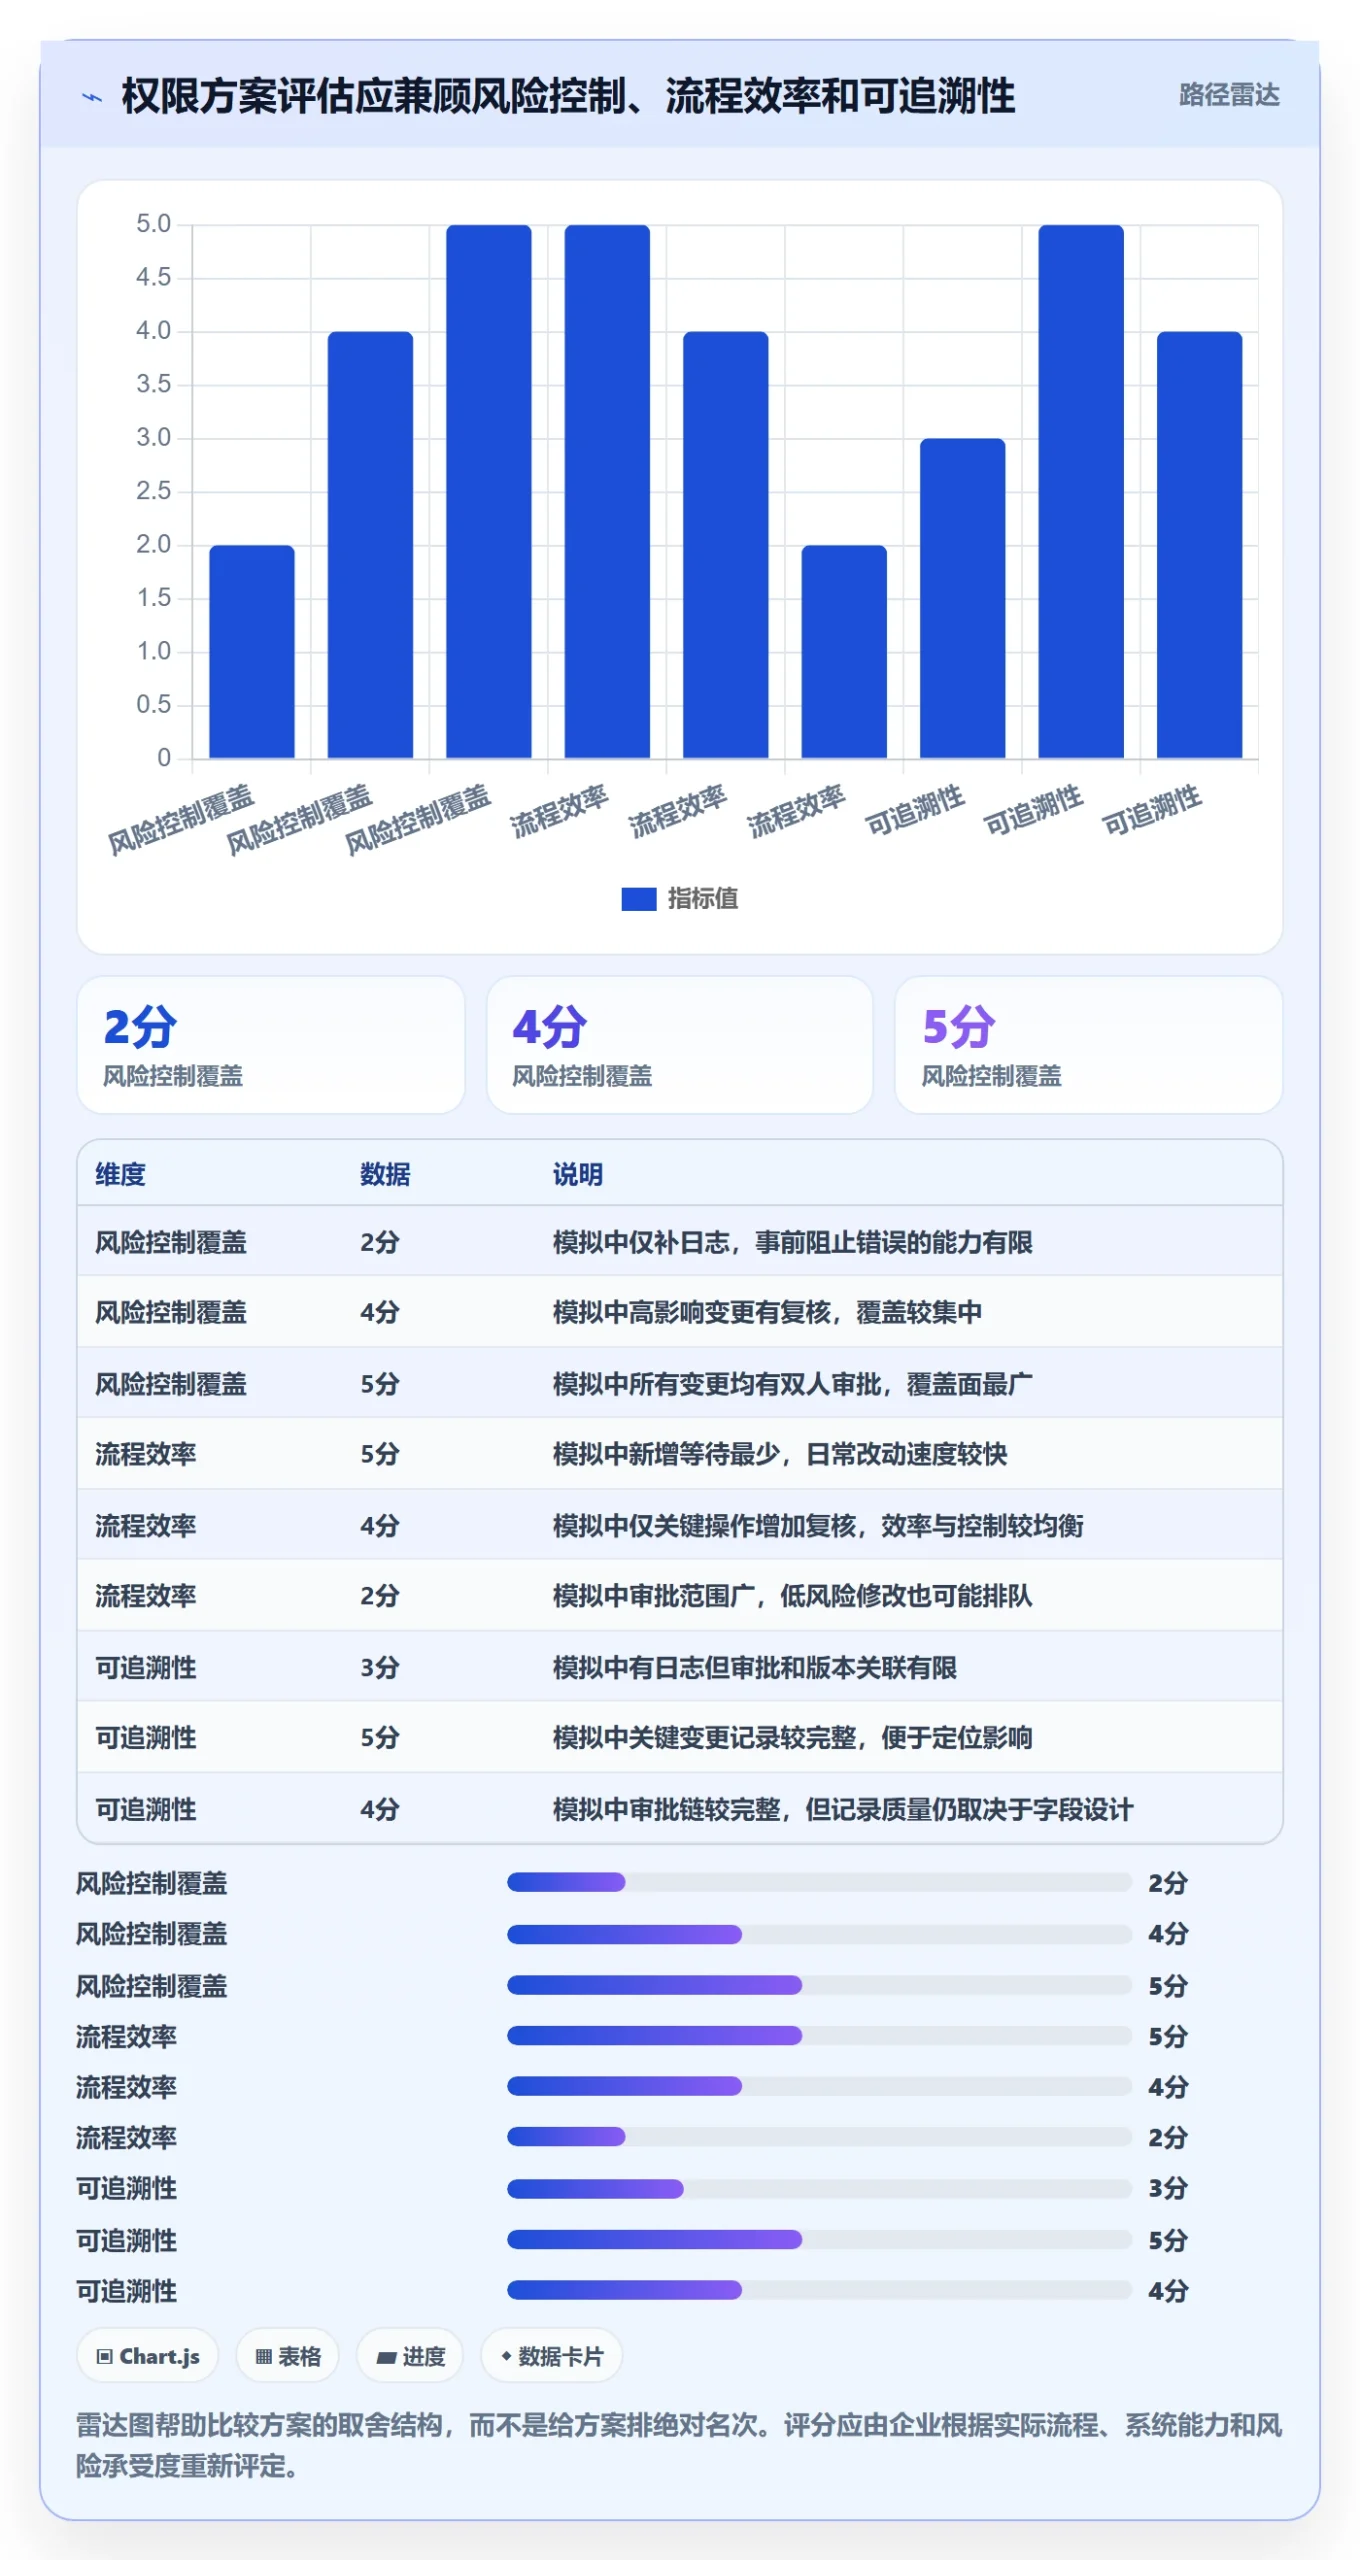Image resolution: width=1360 pixels, height=2560 pixels.
Task: Select row 模拟中关键变更记录较完整,便于定位影响
Action: click(680, 1738)
